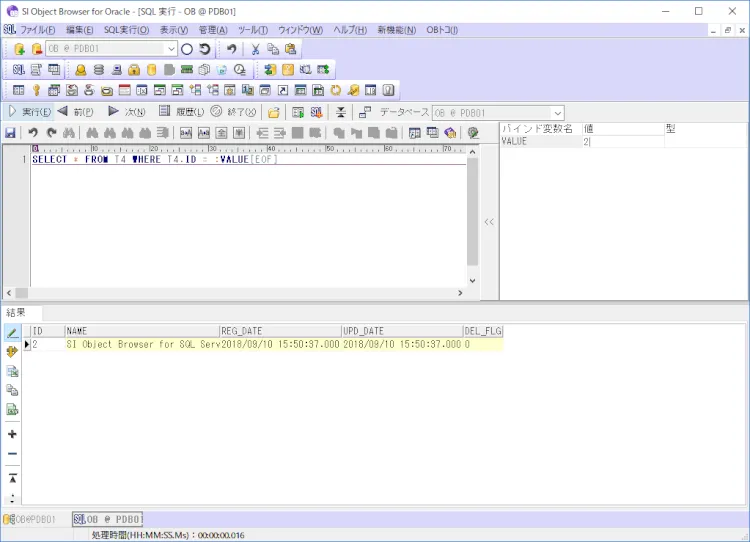Click the 半 half-width conversion icon
750x542 pixels.
pyautogui.click(x=239, y=133)
